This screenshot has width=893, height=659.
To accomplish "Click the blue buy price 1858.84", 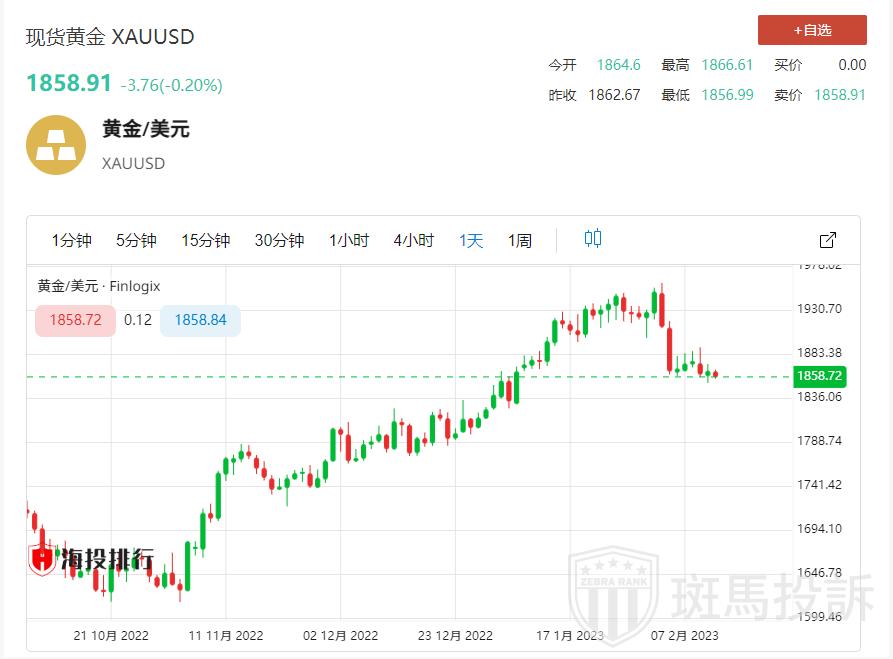I will pos(200,320).
